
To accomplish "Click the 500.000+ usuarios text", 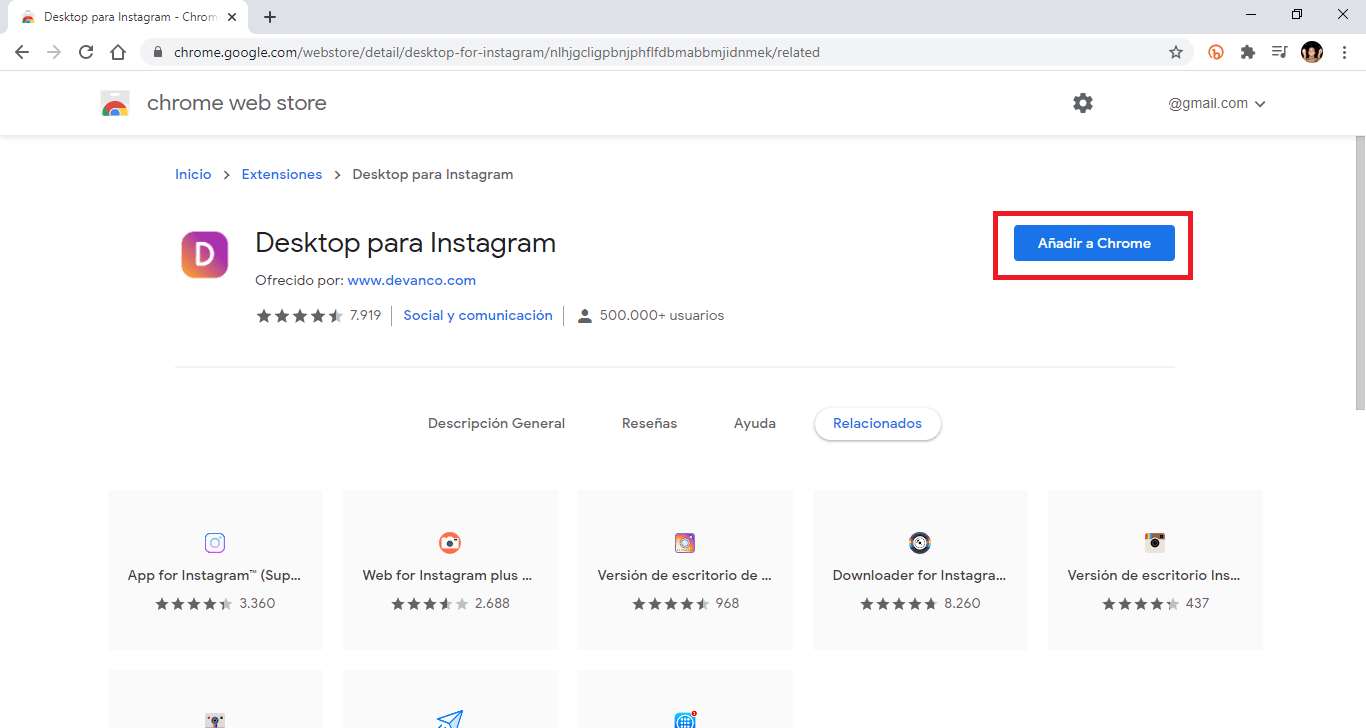I will tap(661, 315).
